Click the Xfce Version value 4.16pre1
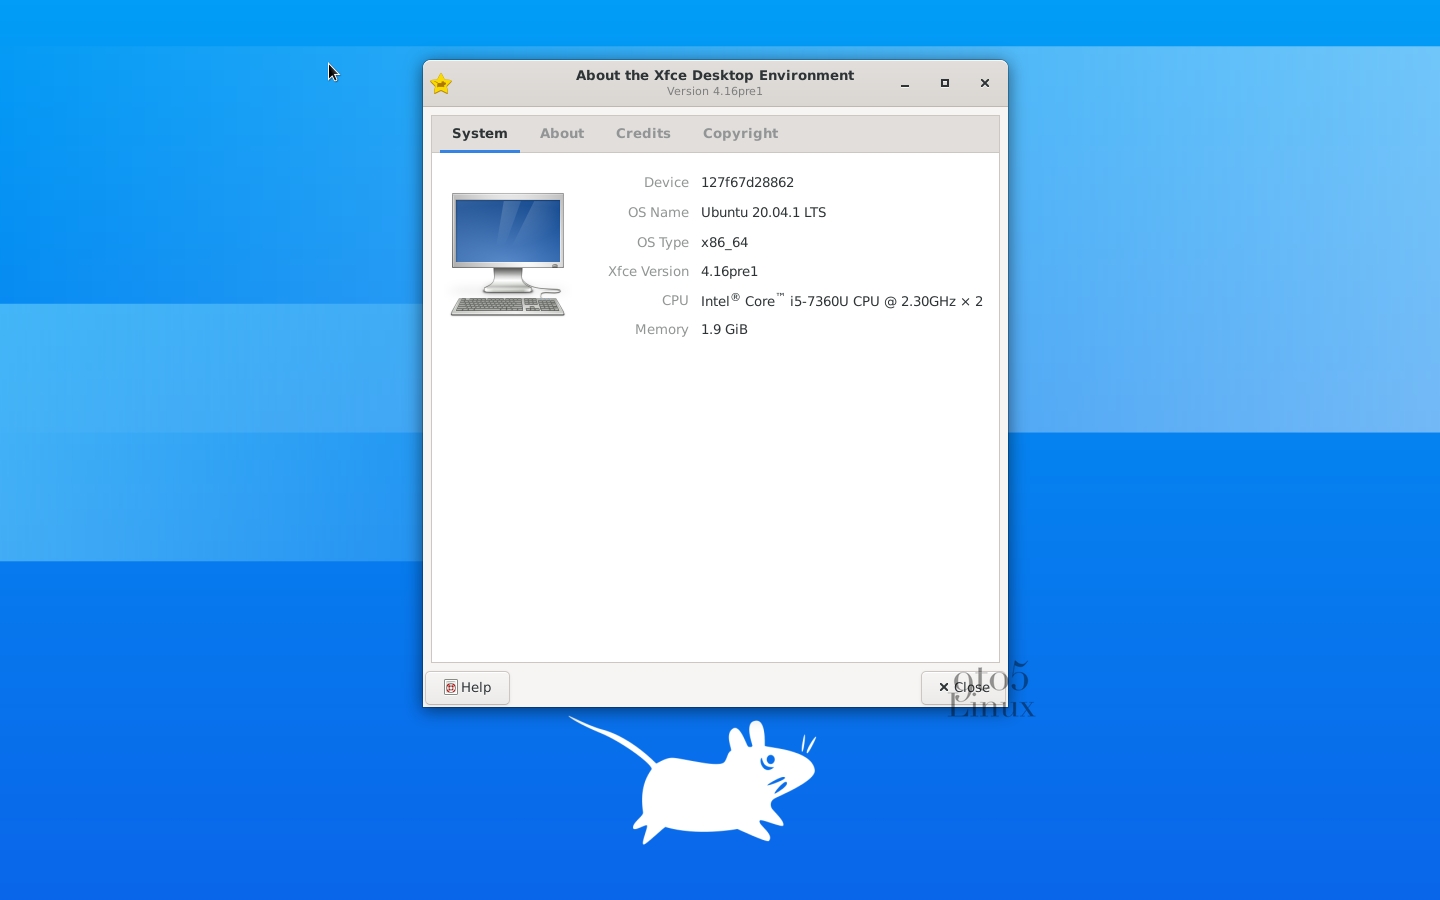The image size is (1440, 900). 729,272
